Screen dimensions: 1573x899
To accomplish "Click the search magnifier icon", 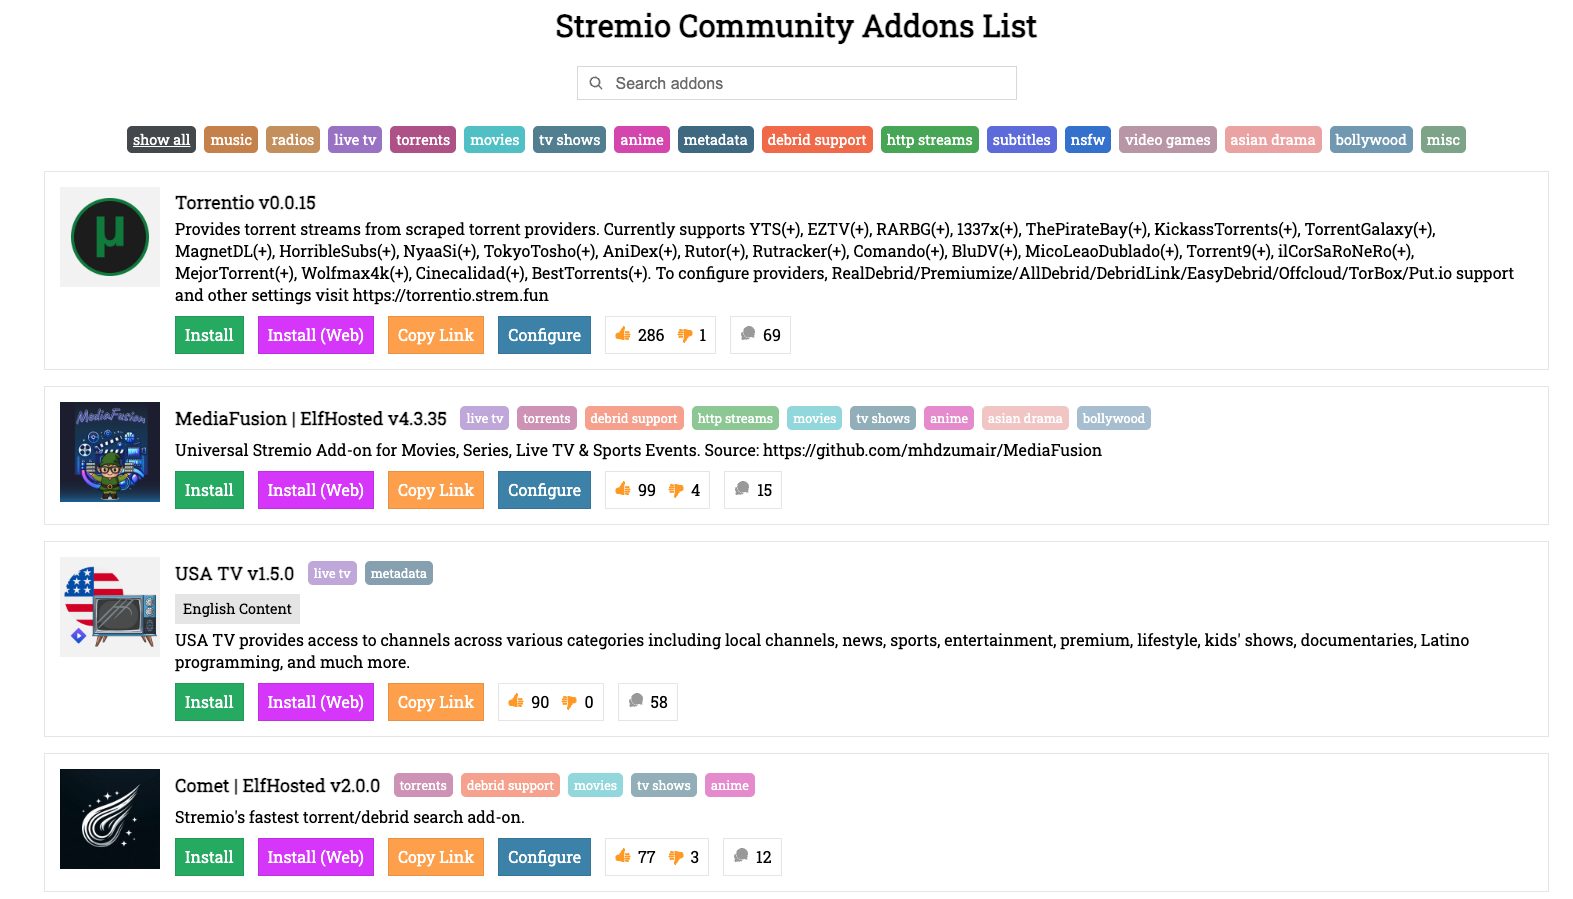I will [596, 83].
